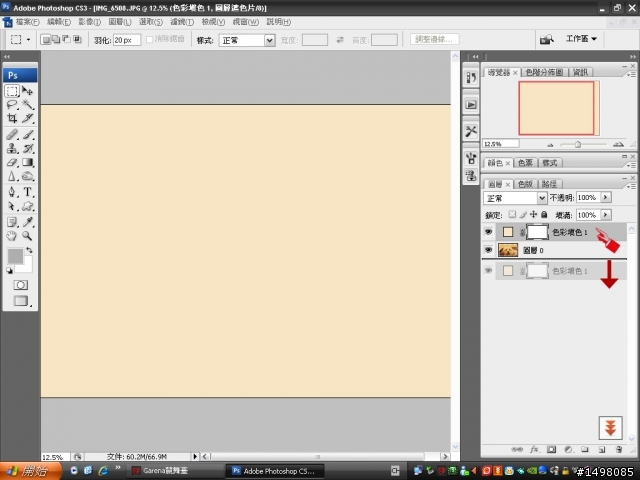
Task: Hide the 圖層 0 layer eye icon
Action: 488,250
